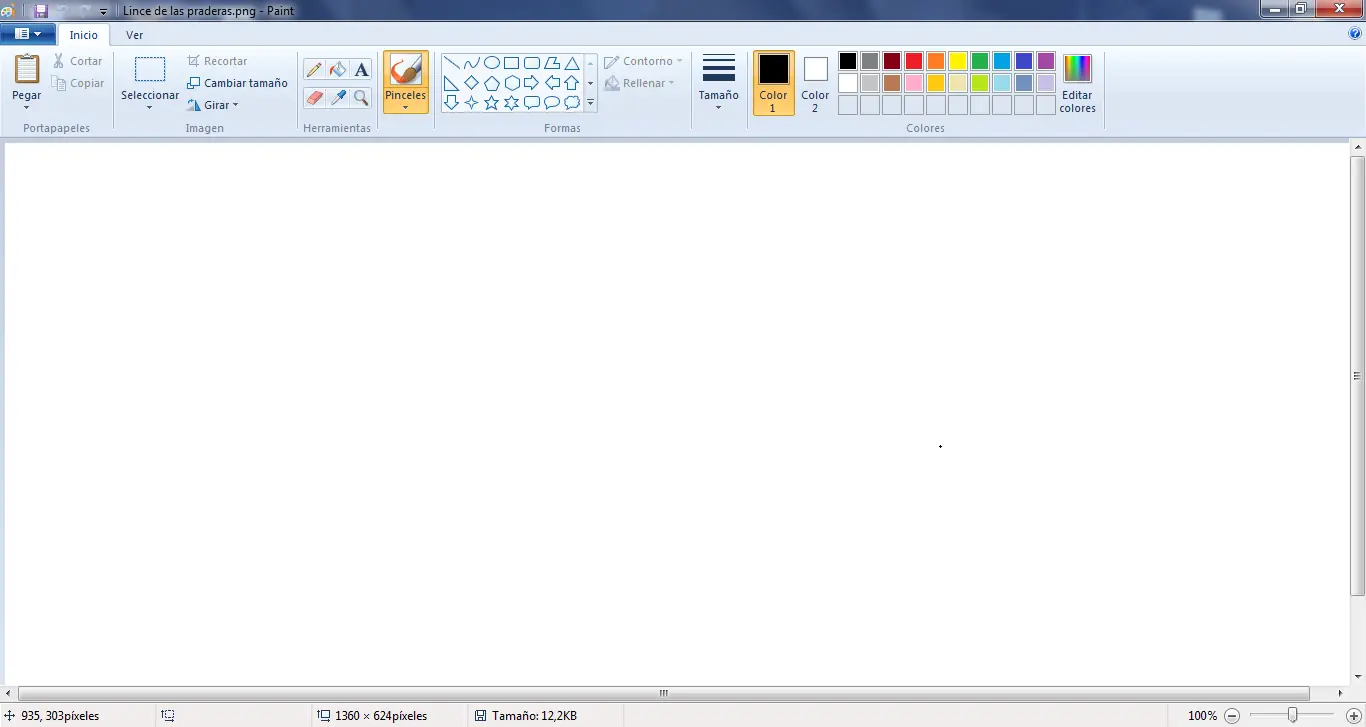1366x727 pixels.
Task: Activate Color 1 foreground selector
Action: pyautogui.click(x=773, y=83)
